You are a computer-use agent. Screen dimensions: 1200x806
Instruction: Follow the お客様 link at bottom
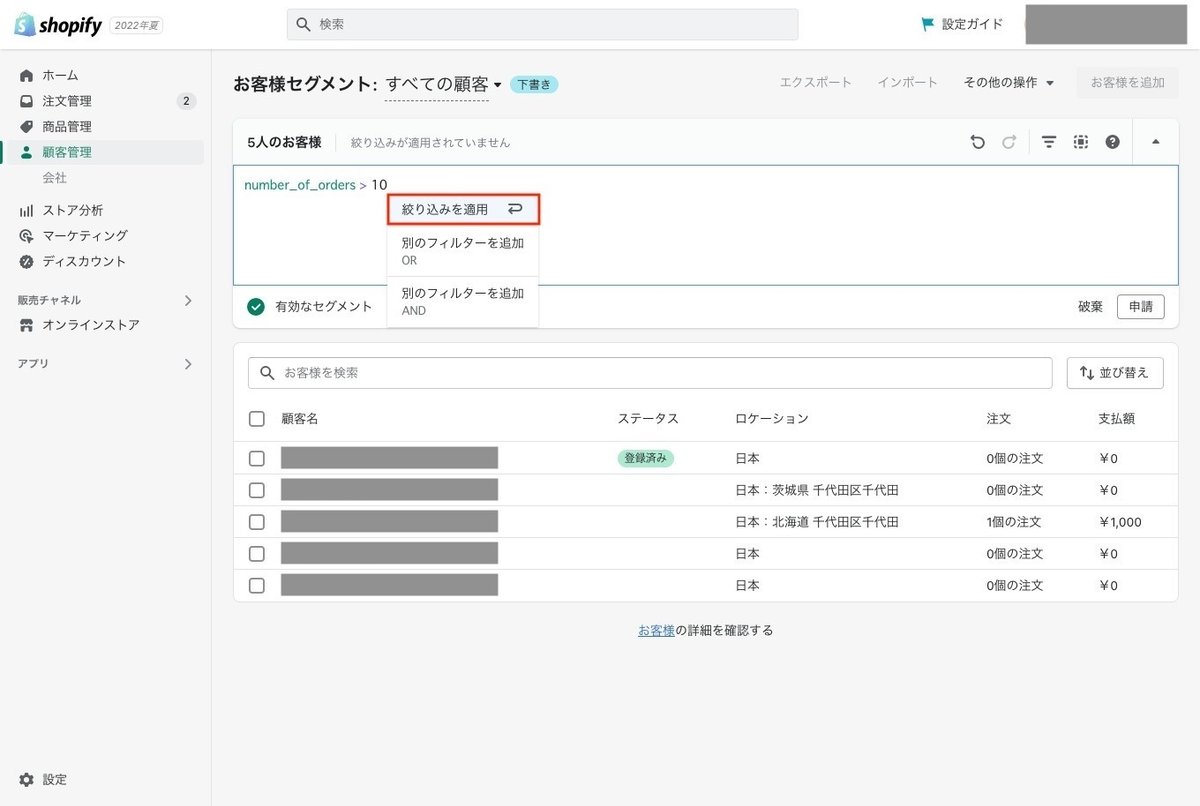[x=656, y=630]
